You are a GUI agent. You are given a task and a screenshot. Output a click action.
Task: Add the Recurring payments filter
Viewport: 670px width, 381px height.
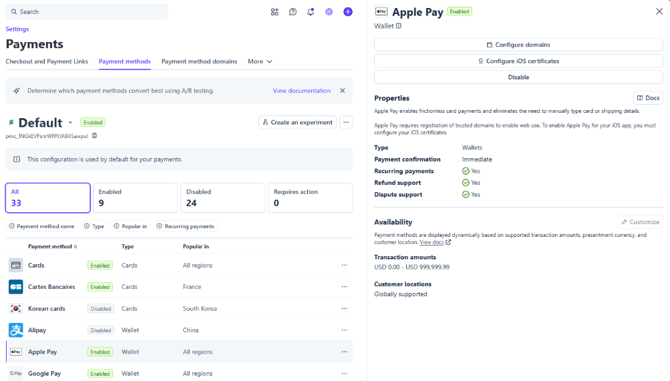pos(185,226)
